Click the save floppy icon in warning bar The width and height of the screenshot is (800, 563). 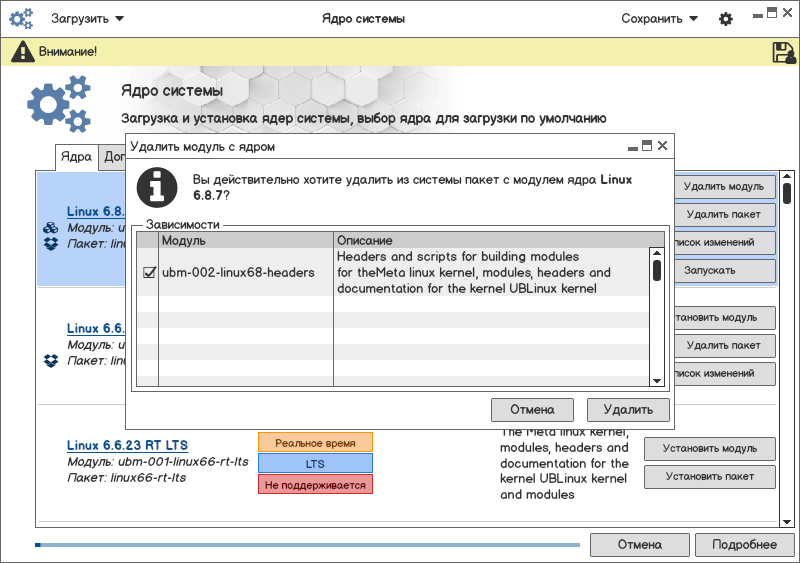click(783, 52)
